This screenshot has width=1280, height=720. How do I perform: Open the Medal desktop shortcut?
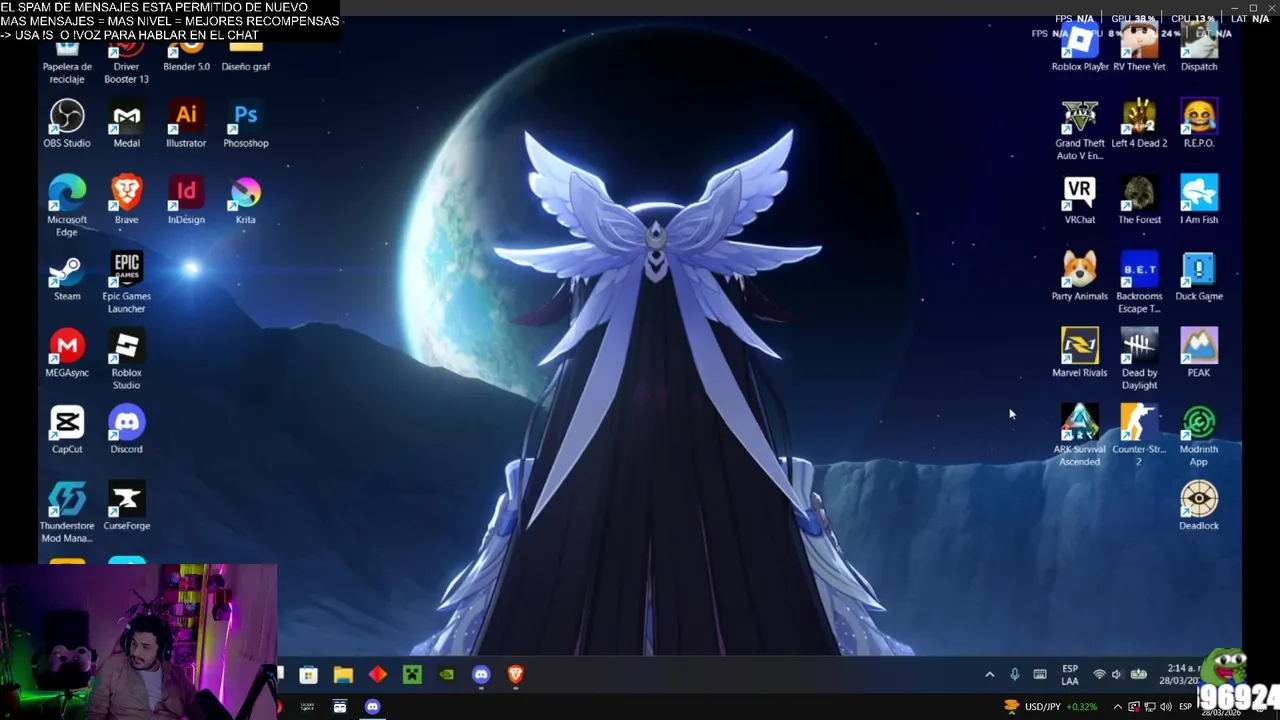[x=126, y=124]
